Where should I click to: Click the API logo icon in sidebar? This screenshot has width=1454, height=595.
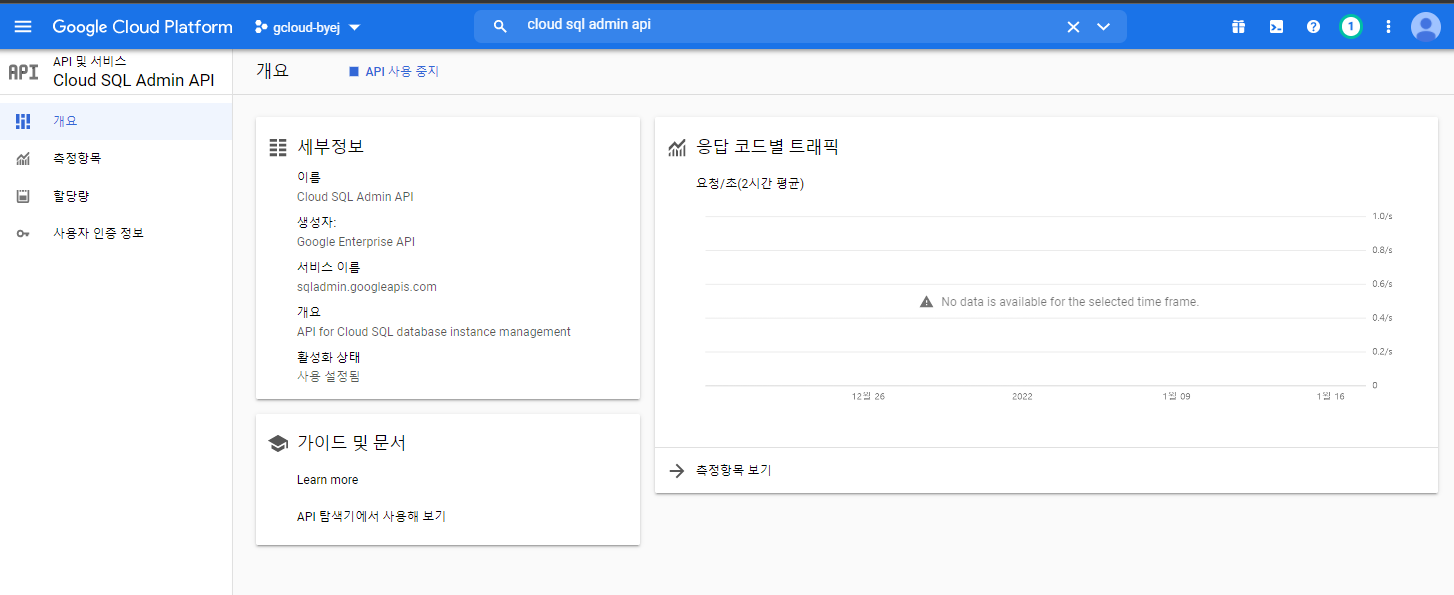pyautogui.click(x=23, y=71)
